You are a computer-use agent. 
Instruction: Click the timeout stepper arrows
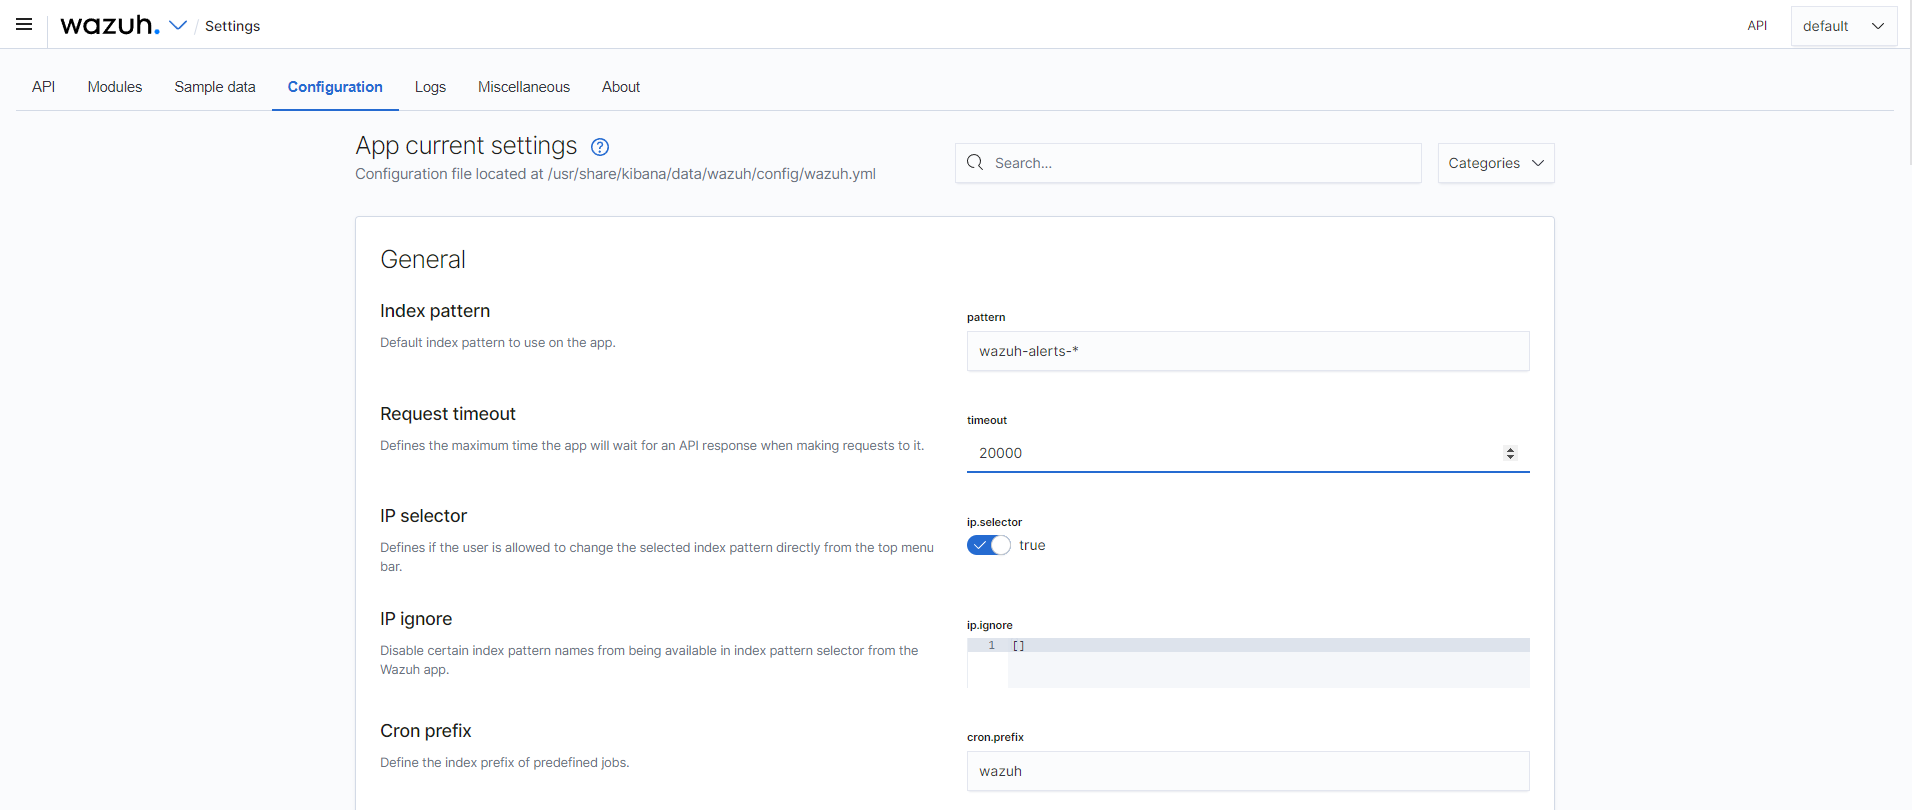pos(1510,453)
